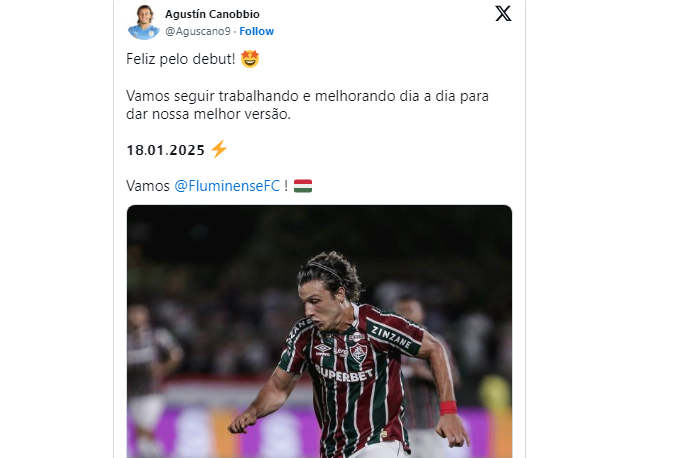Click the Zinzane logo on the sleeve

click(x=391, y=337)
